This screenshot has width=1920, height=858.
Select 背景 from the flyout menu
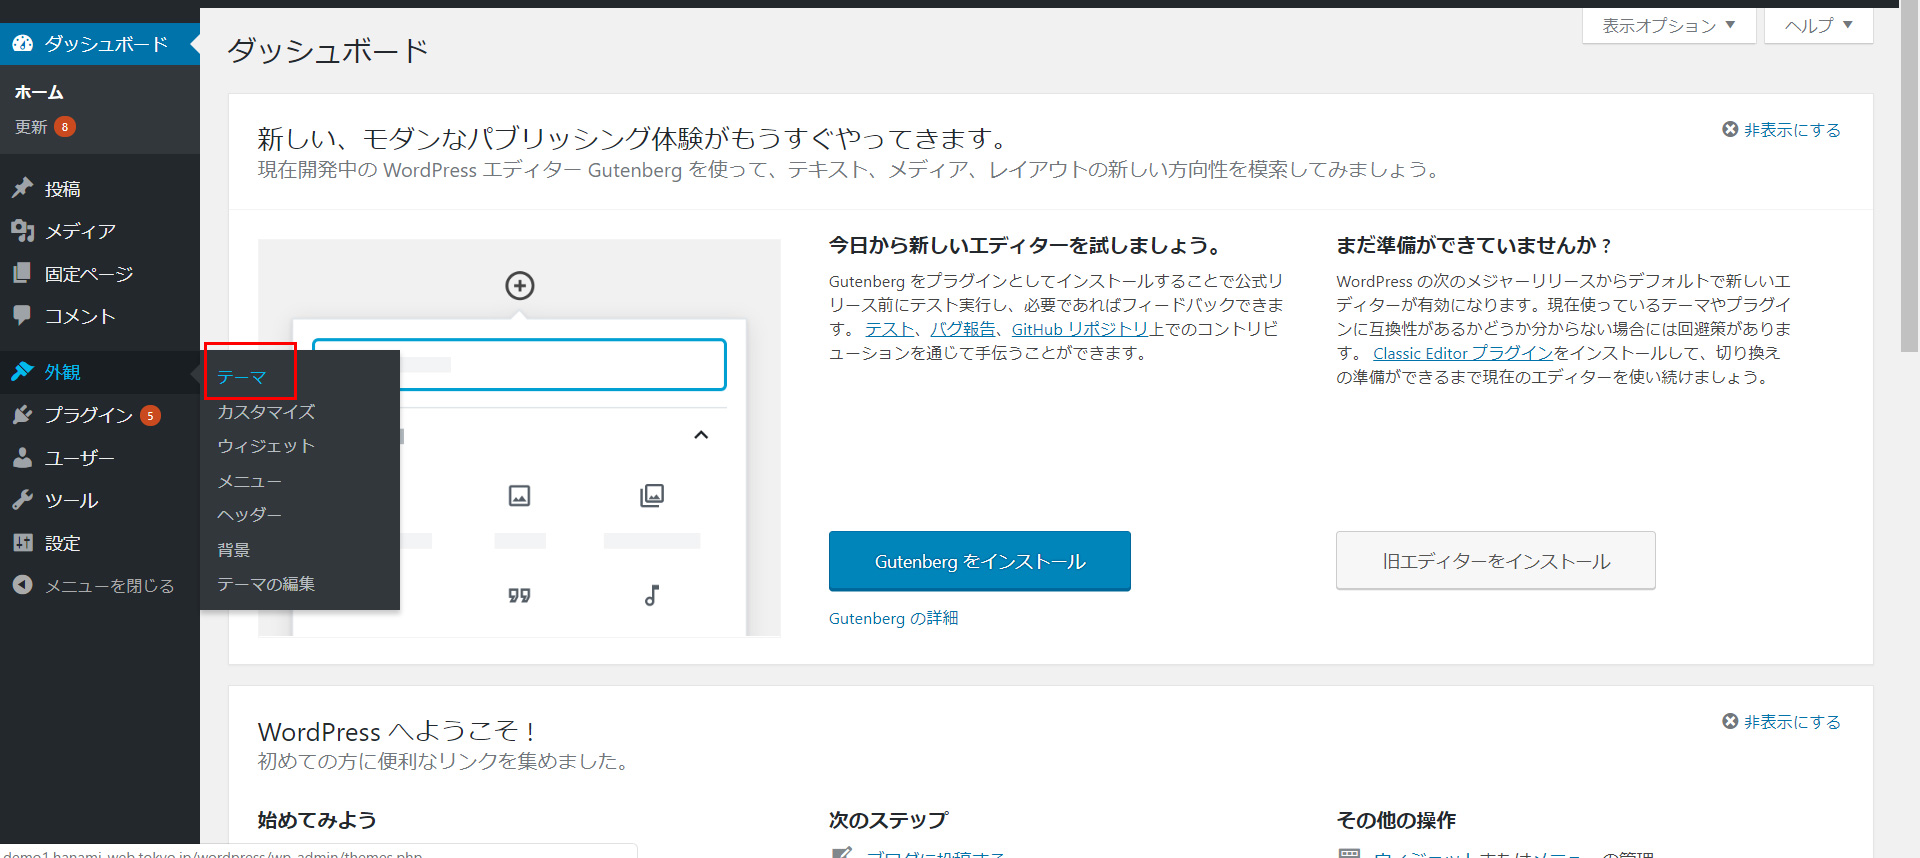(x=234, y=550)
